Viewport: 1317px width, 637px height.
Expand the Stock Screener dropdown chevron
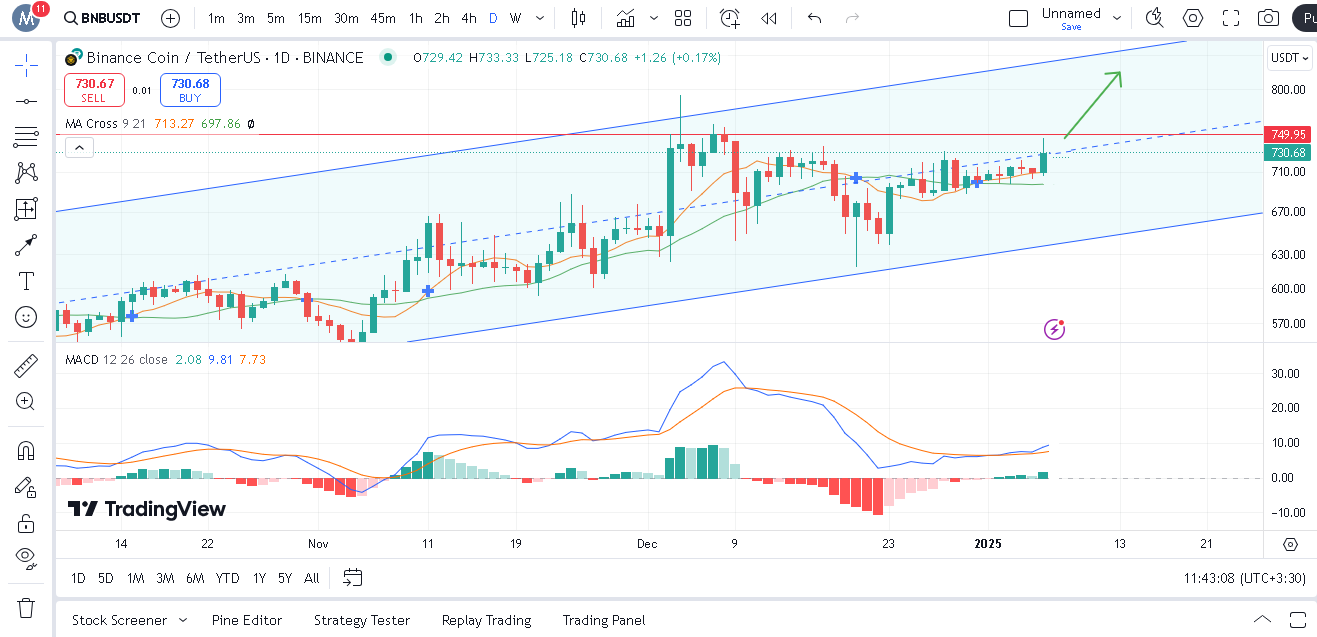pyautogui.click(x=183, y=620)
